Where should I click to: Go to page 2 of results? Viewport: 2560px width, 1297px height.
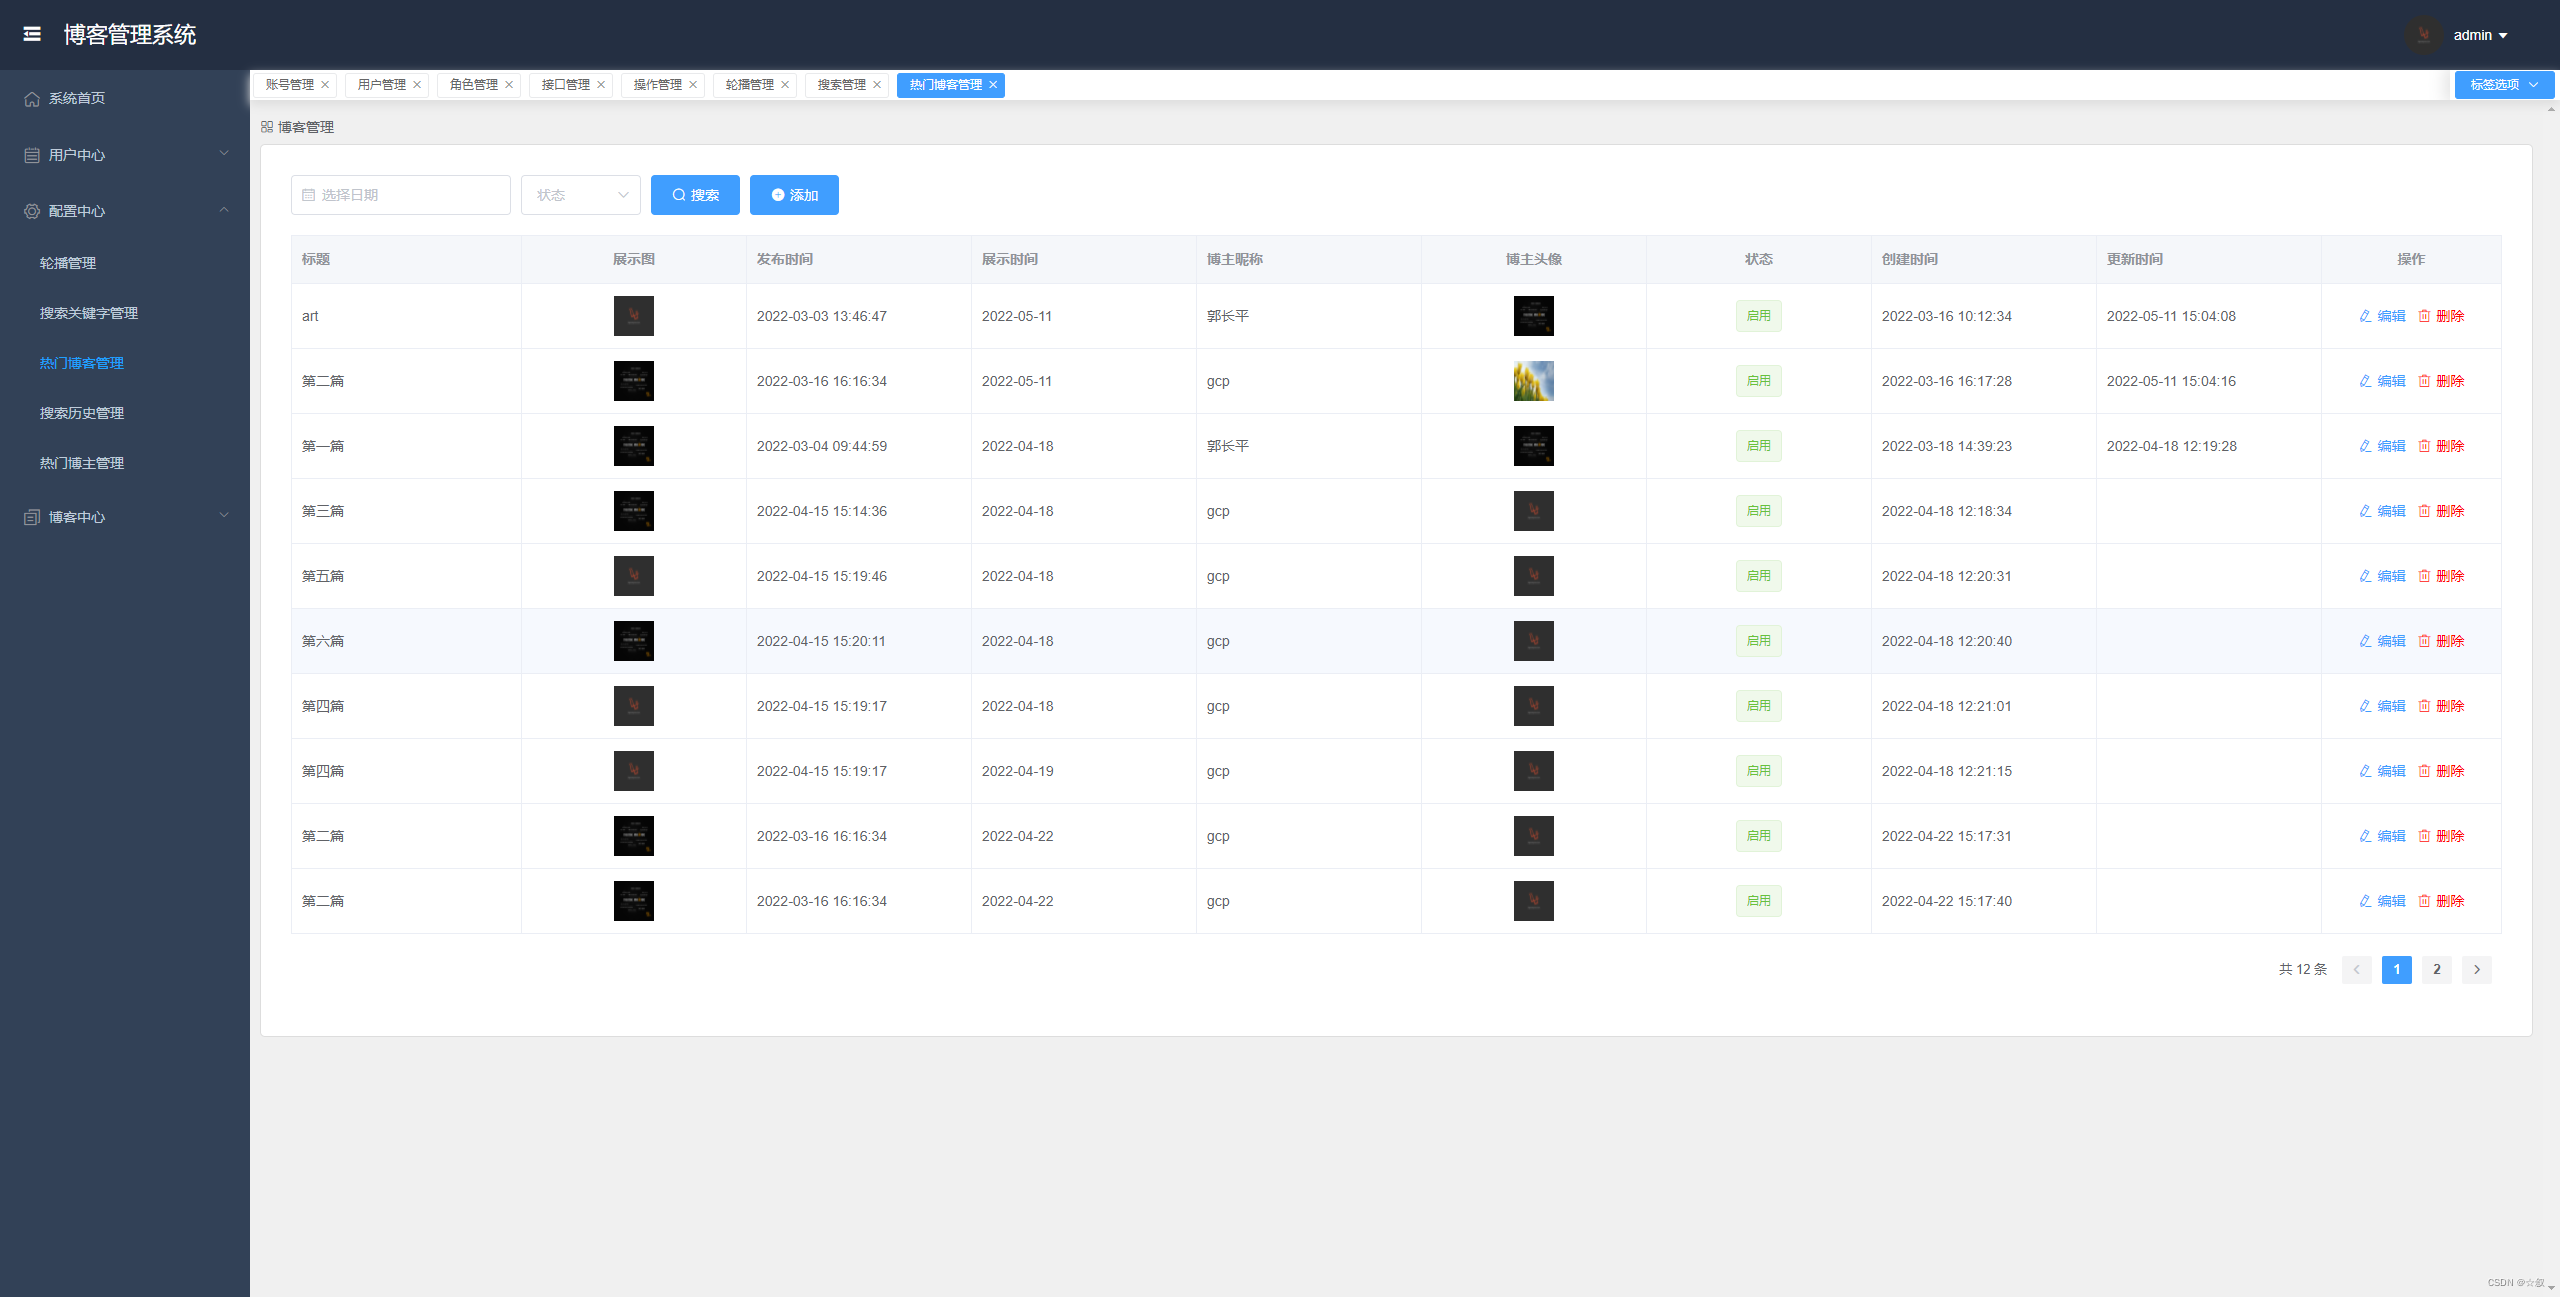pos(2436,969)
